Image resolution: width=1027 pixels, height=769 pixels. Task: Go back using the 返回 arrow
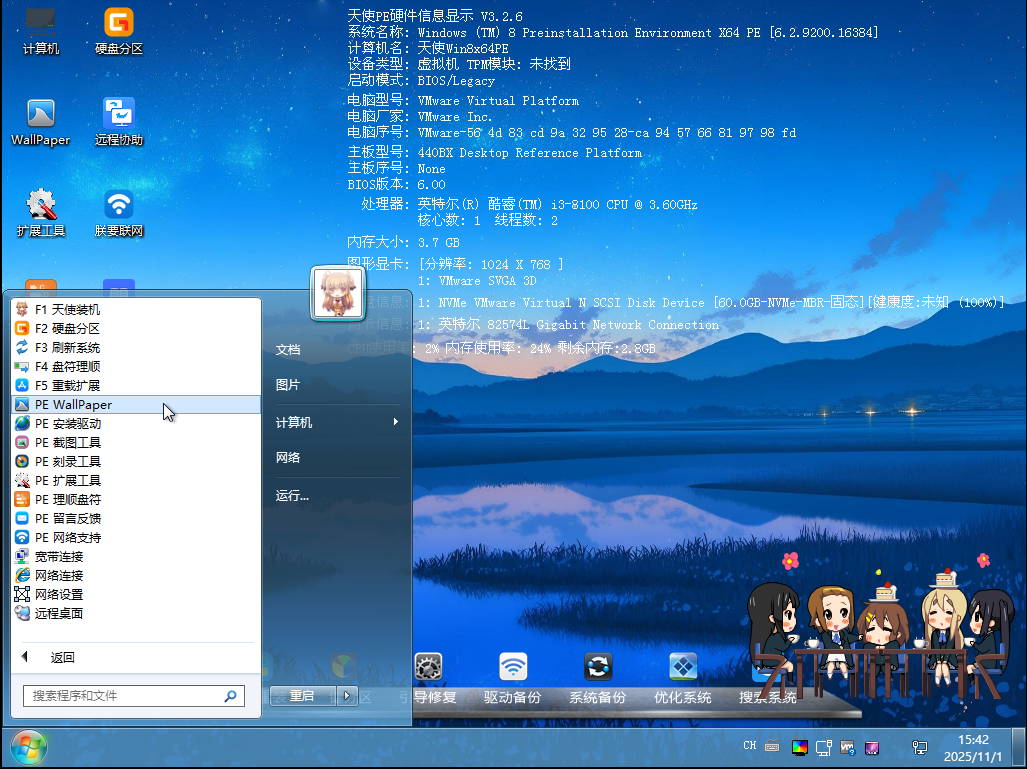point(50,657)
